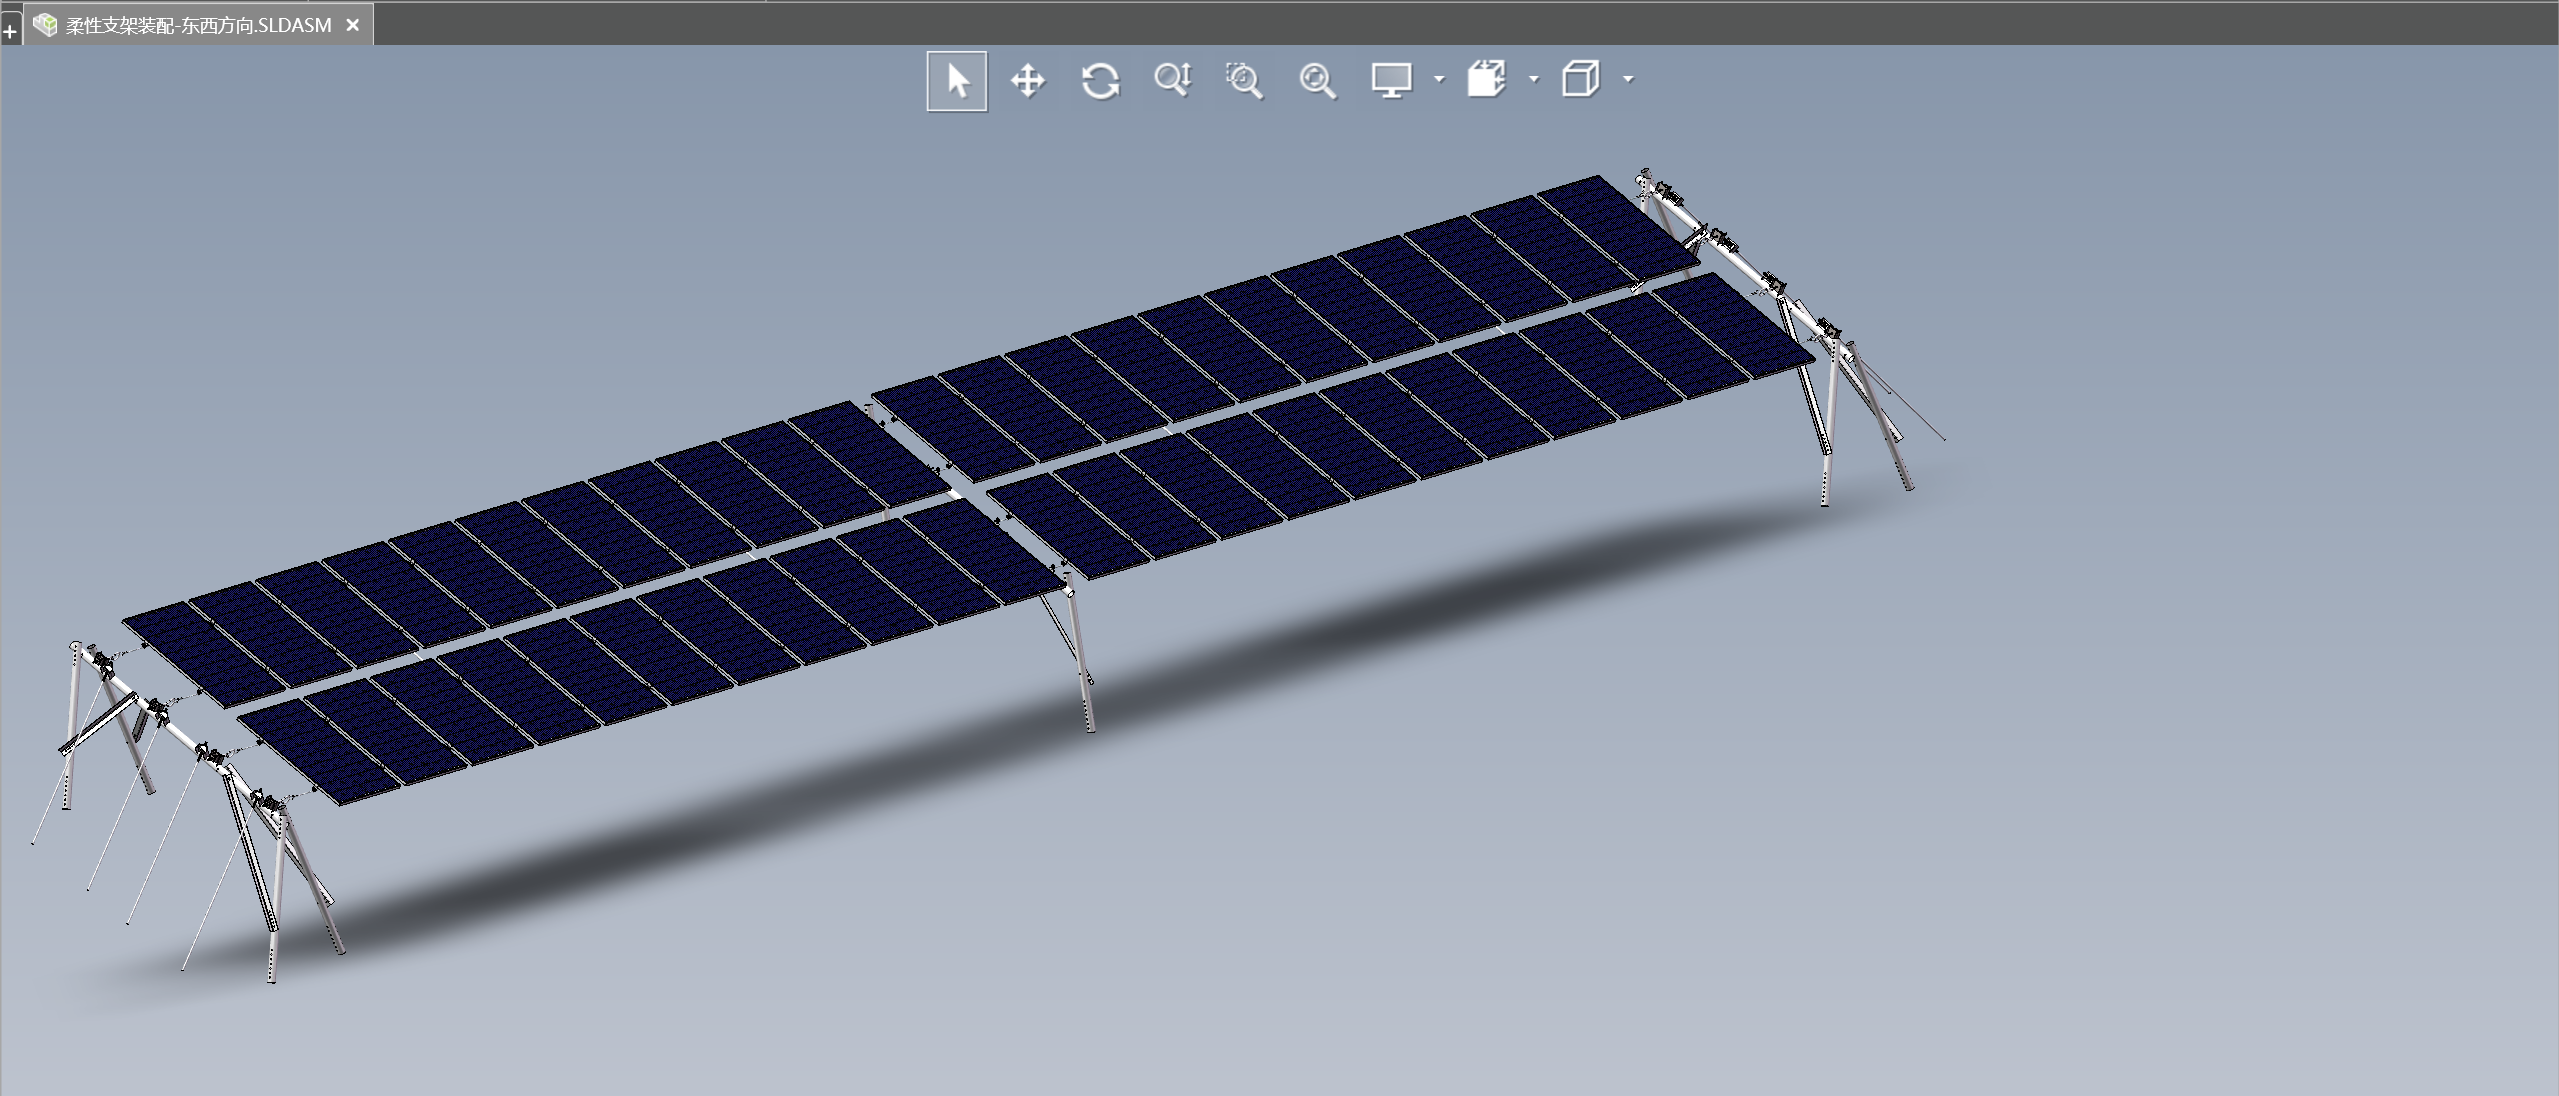This screenshot has height=1096, width=2559.
Task: Open dropdown arrow beside display style cube
Action: click(1628, 78)
